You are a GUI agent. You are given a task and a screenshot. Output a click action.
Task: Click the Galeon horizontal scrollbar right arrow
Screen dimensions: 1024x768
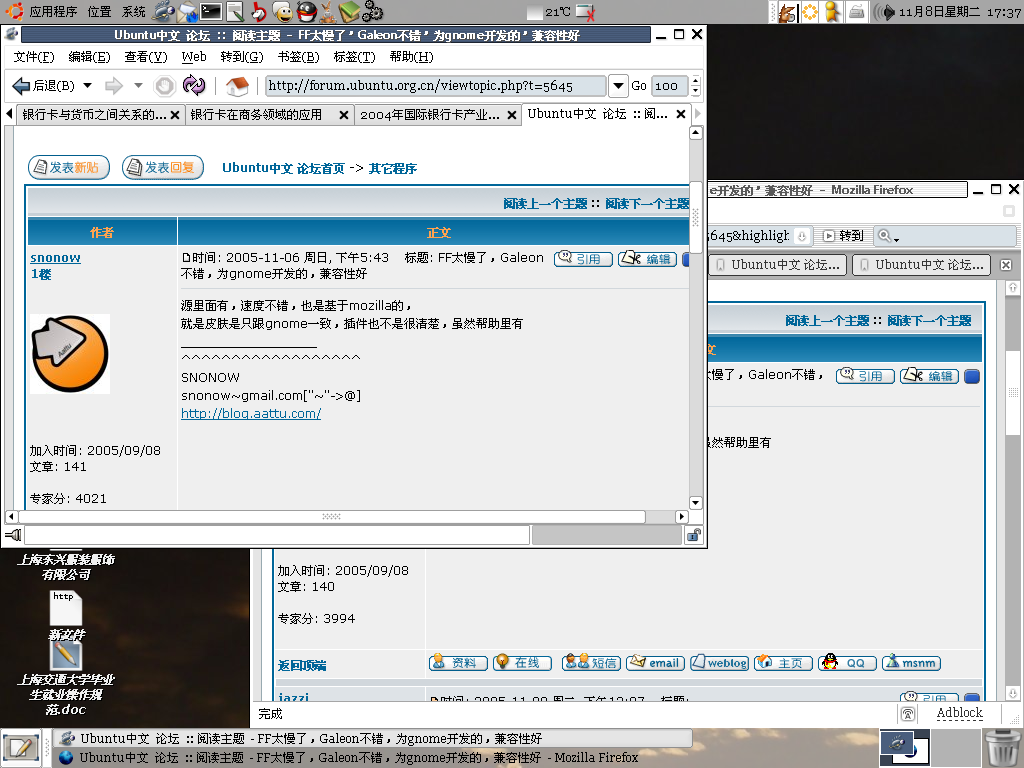click(682, 517)
